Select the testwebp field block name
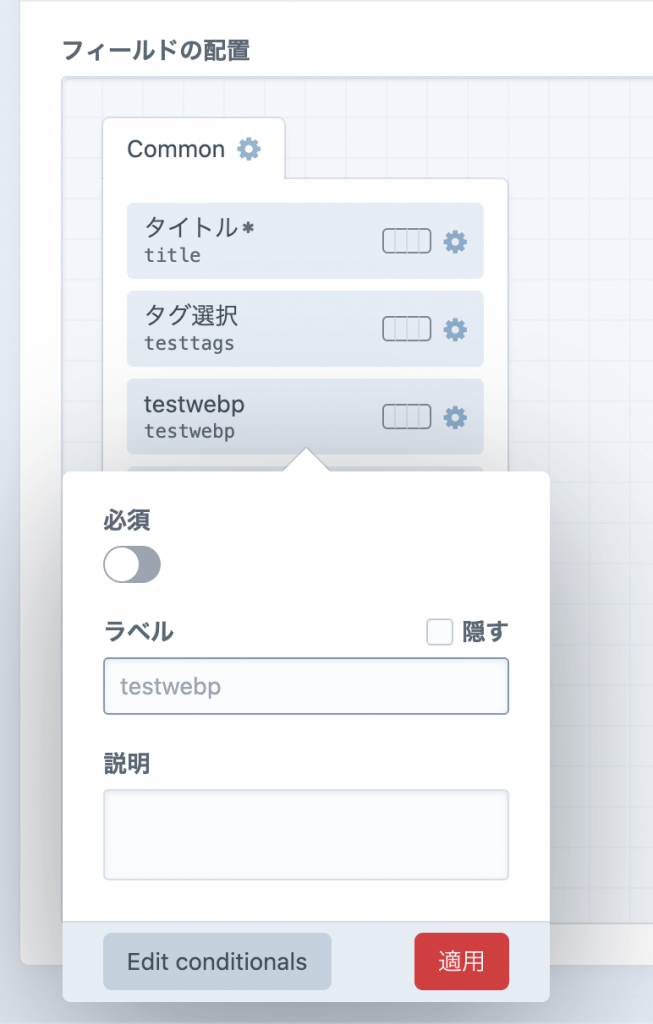 click(x=194, y=405)
